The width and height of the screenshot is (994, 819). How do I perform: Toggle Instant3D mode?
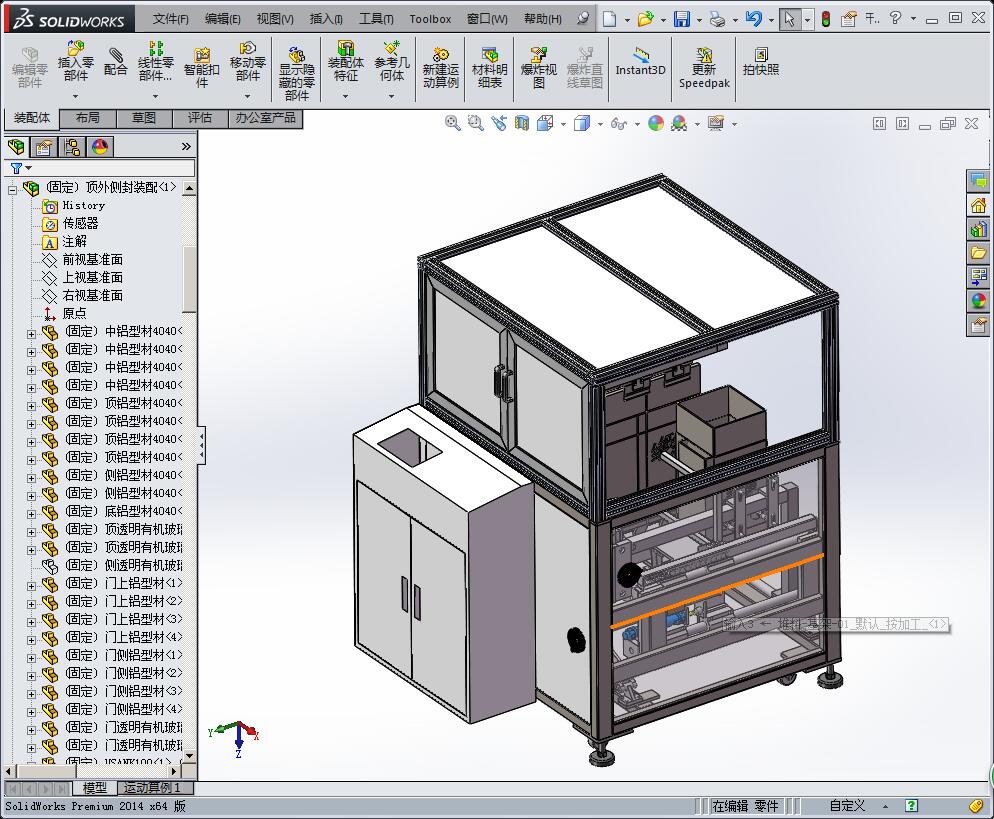(x=640, y=61)
